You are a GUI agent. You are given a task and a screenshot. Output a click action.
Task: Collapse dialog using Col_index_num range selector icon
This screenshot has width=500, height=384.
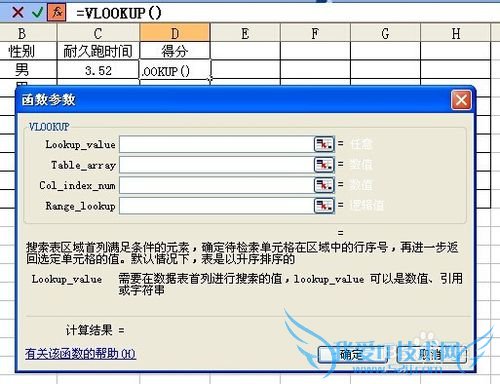coord(324,185)
